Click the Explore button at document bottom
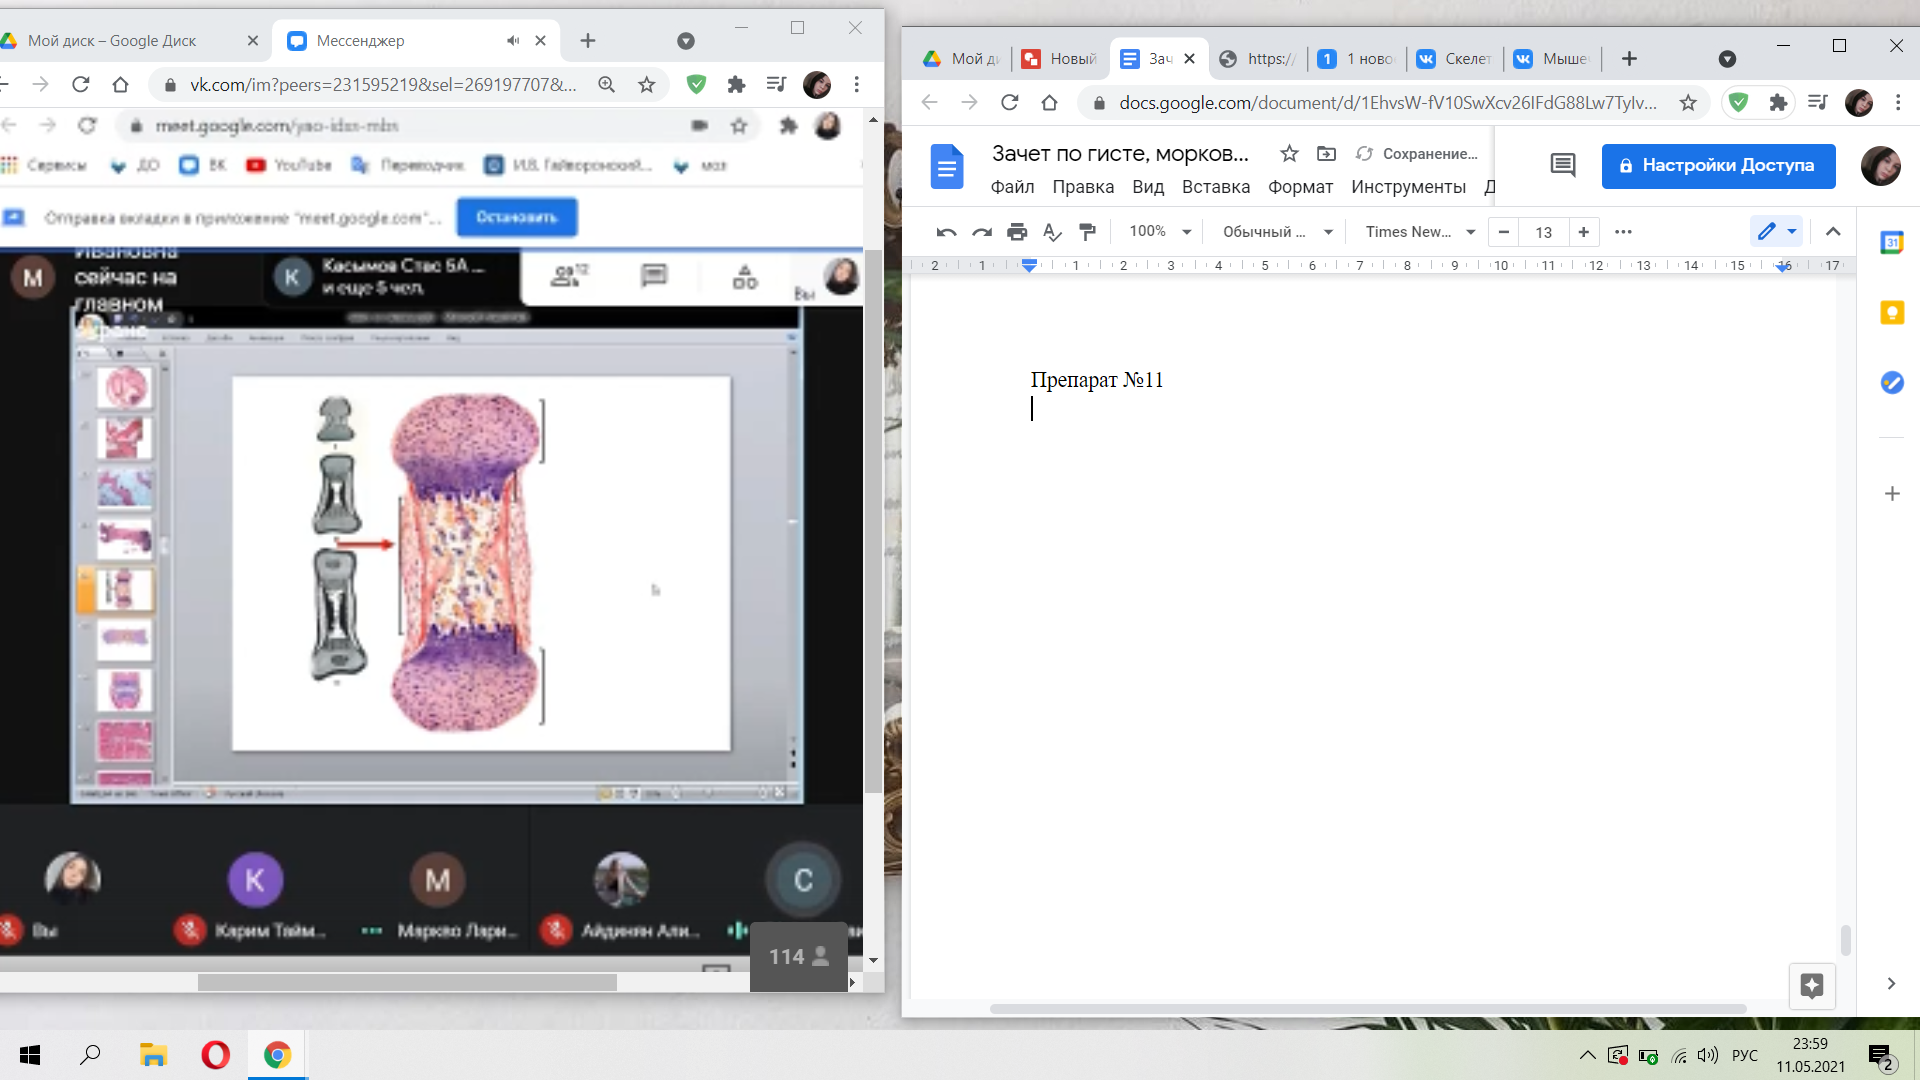This screenshot has height=1080, width=1920. (x=1812, y=986)
